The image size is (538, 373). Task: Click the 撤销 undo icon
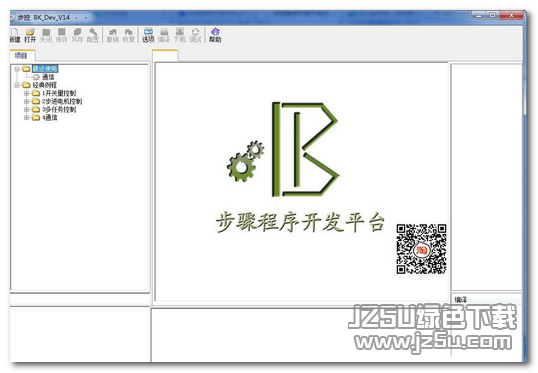(x=113, y=36)
